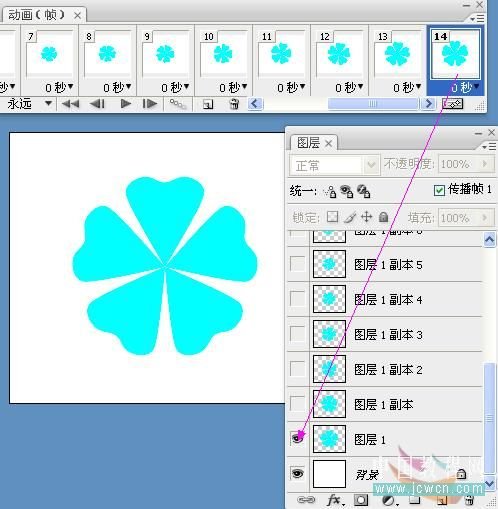This screenshot has height=509, width=498.
Task: Click link layers icon
Action: (306, 500)
